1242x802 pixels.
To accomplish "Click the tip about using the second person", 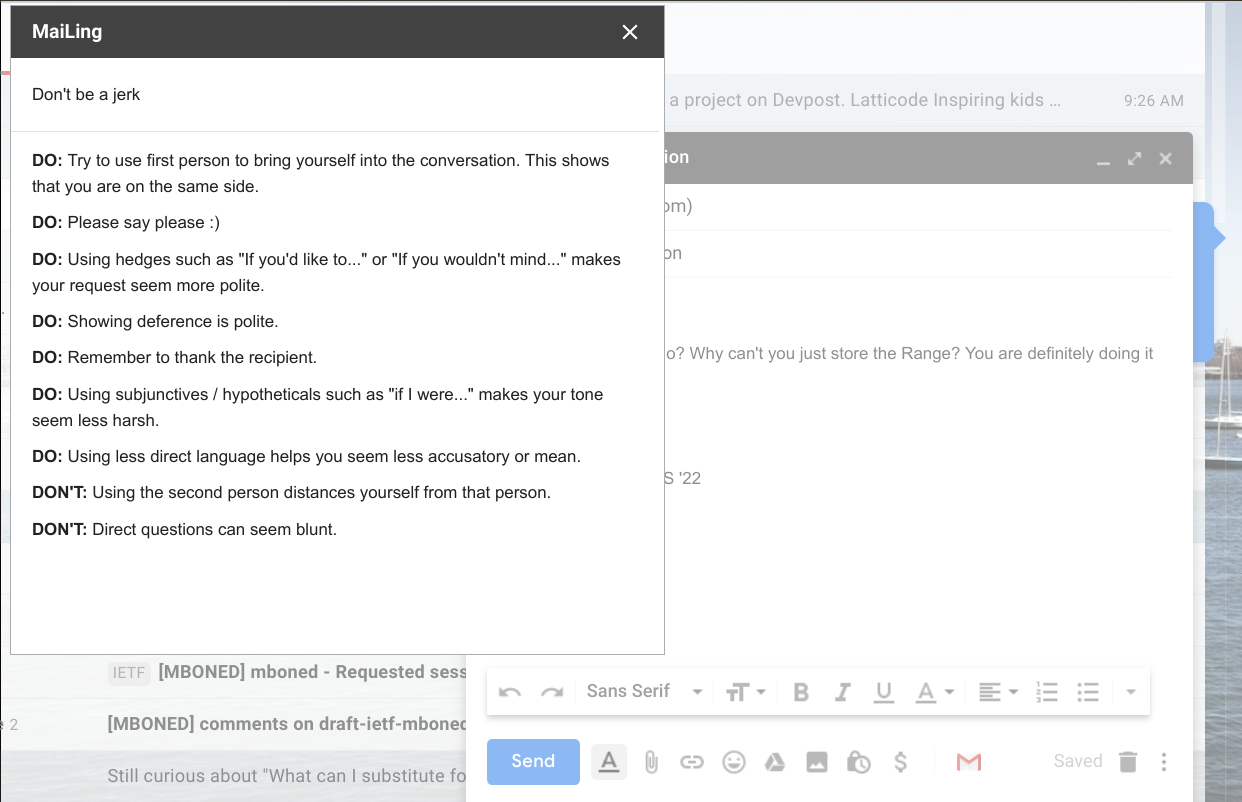I will [x=291, y=493].
